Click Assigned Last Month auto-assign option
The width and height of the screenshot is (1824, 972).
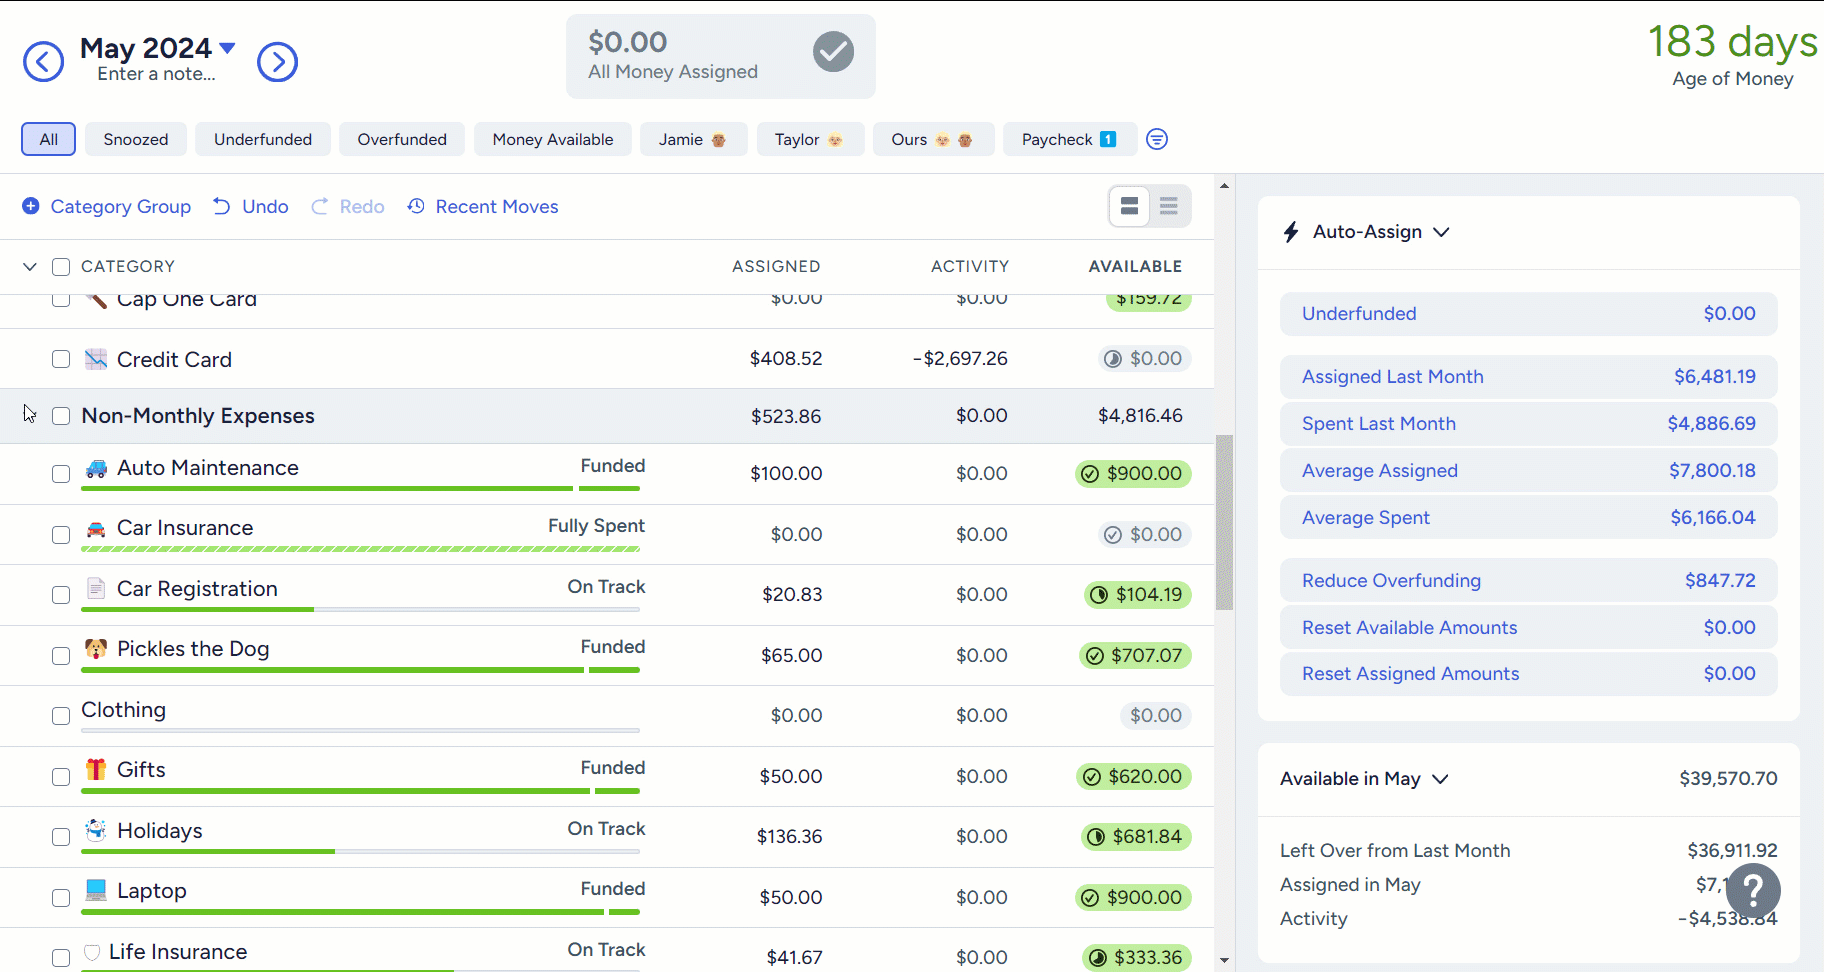[1529, 377]
